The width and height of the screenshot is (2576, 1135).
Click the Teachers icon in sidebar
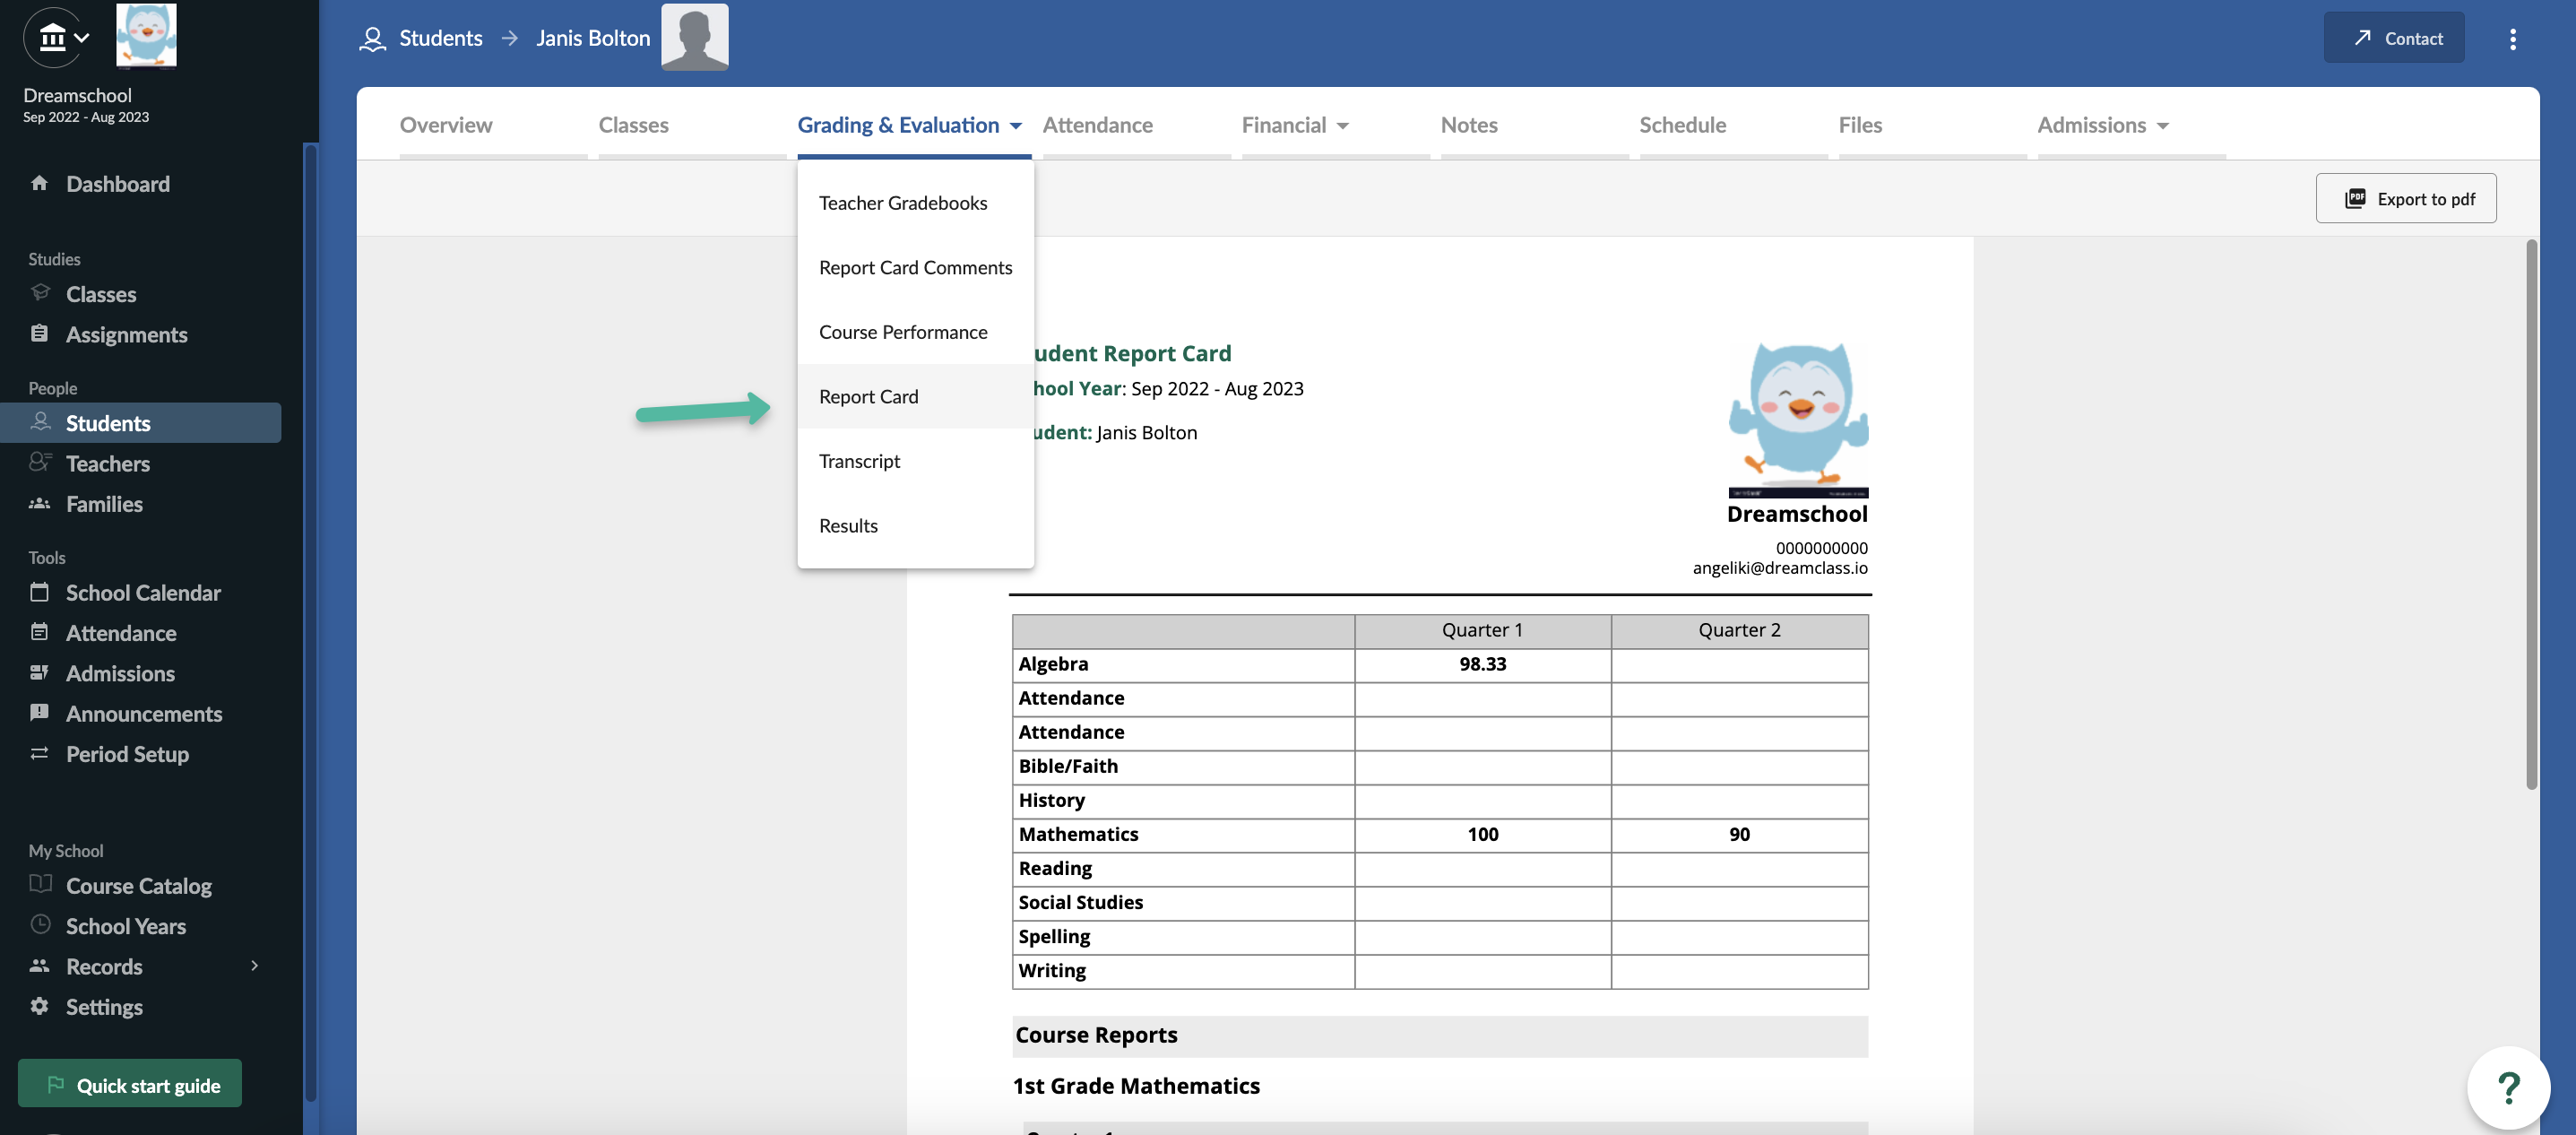pos(40,462)
